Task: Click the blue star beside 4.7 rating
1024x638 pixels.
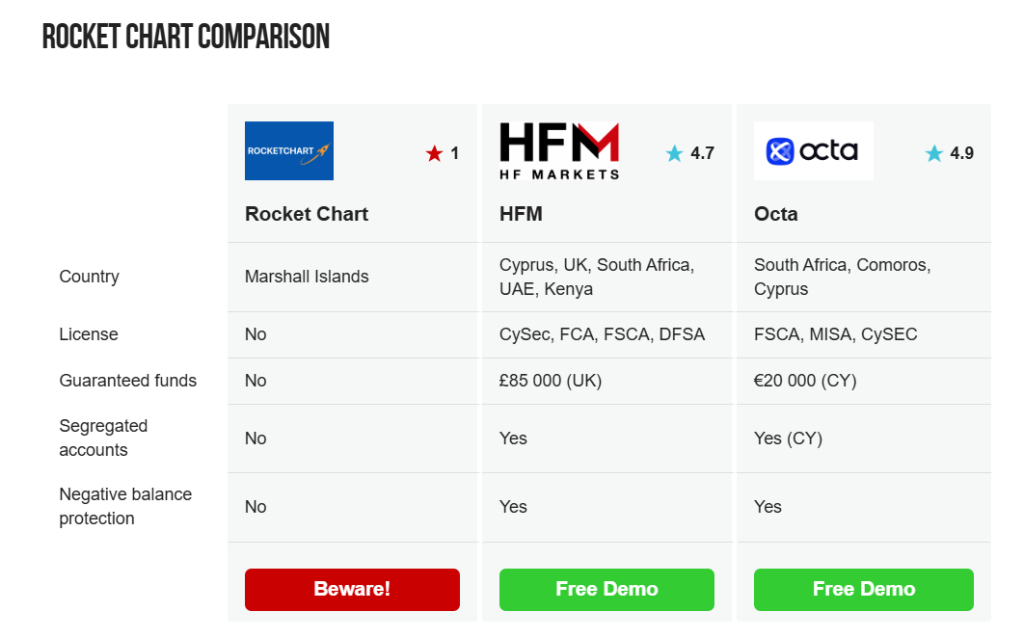Action: coord(674,153)
